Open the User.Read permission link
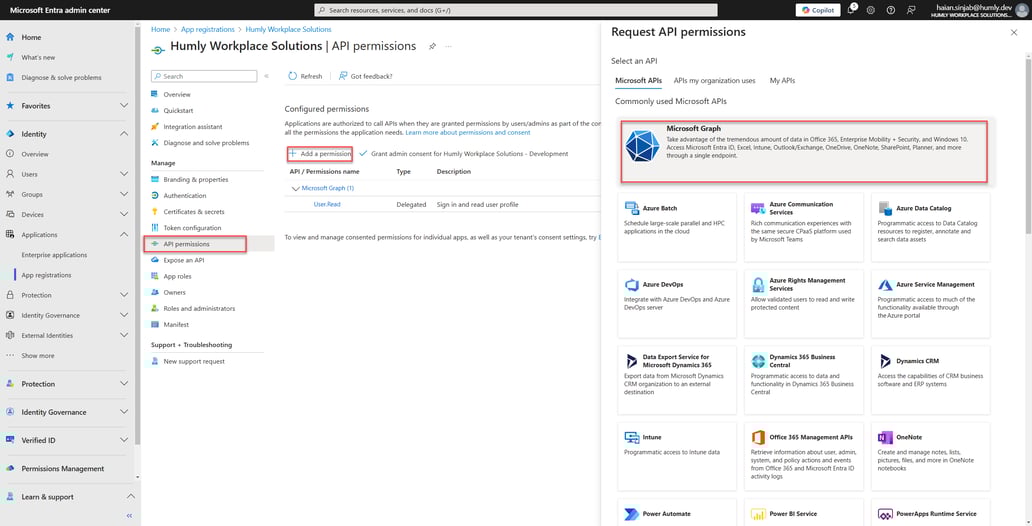 (327, 204)
